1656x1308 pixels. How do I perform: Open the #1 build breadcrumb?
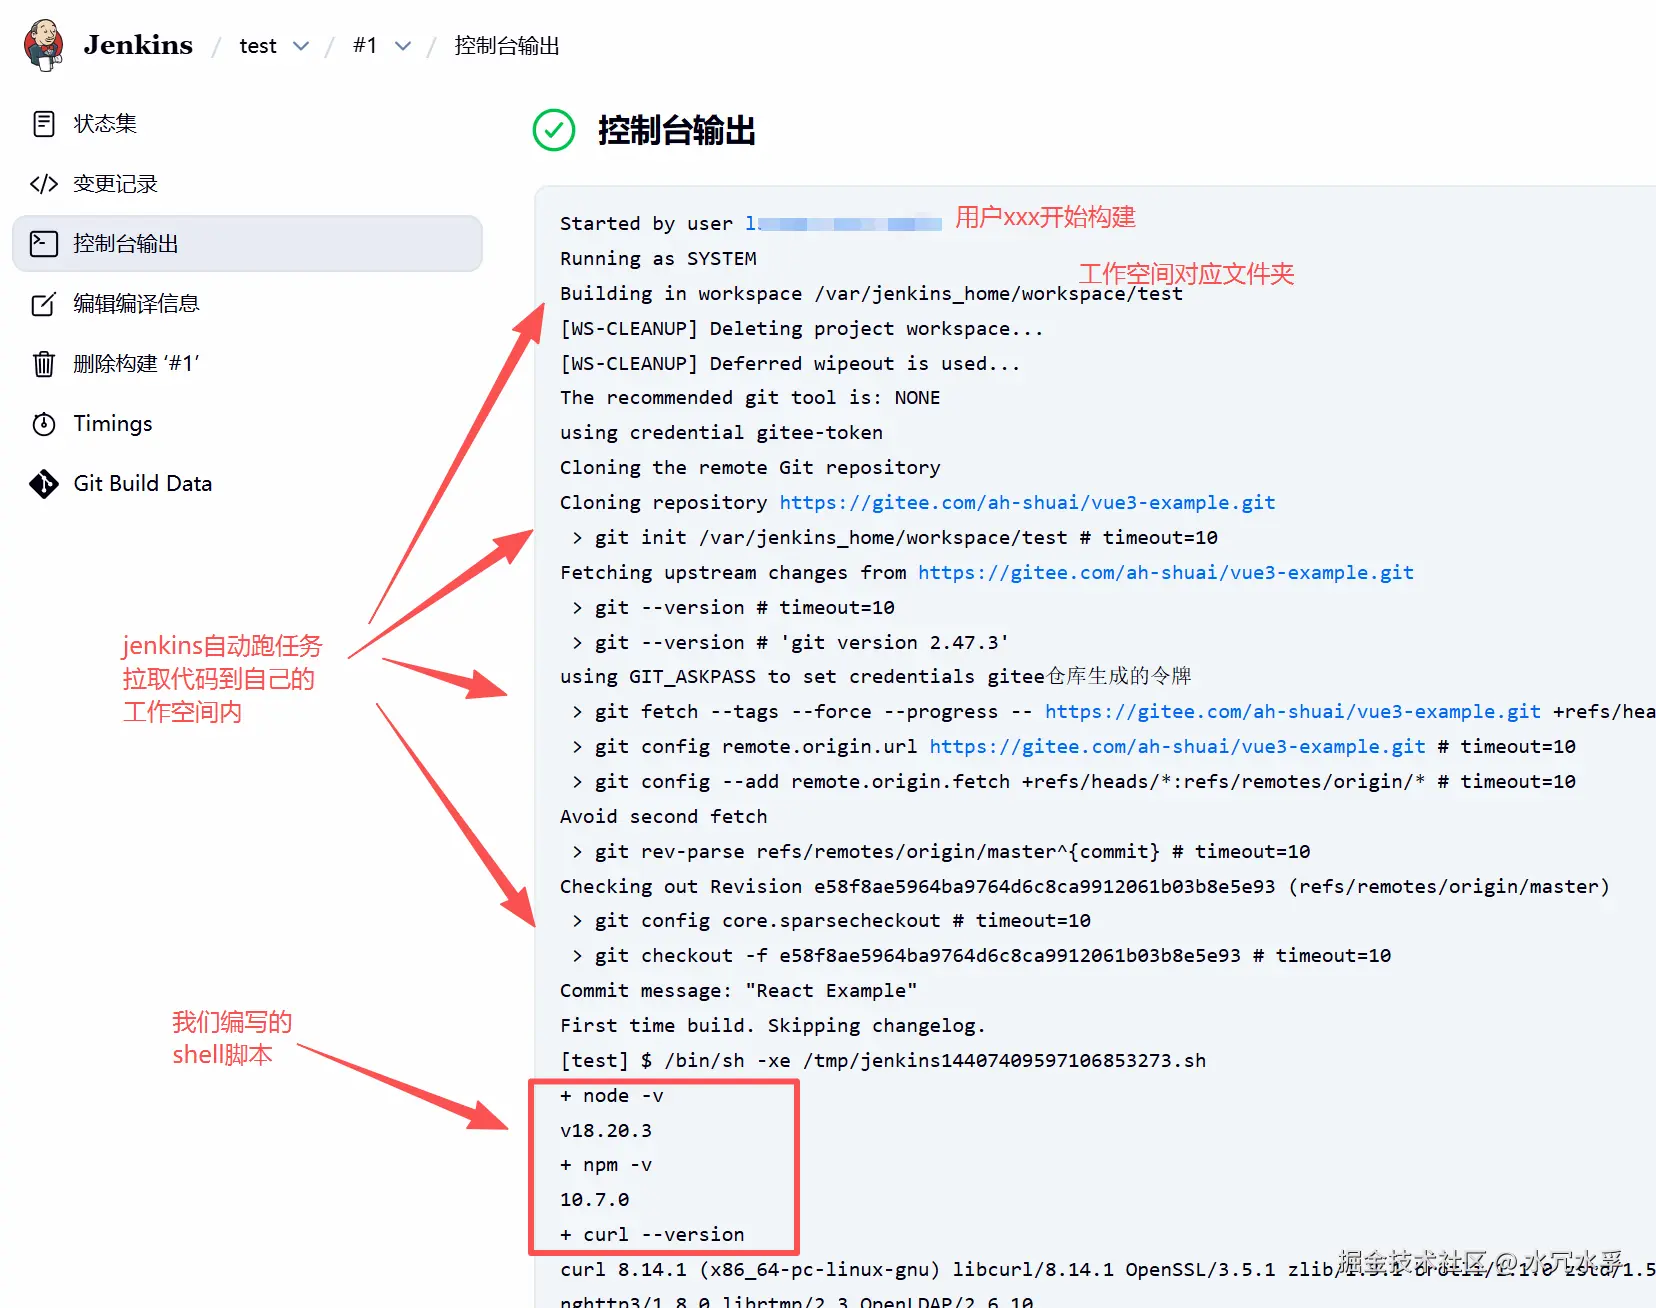click(365, 46)
